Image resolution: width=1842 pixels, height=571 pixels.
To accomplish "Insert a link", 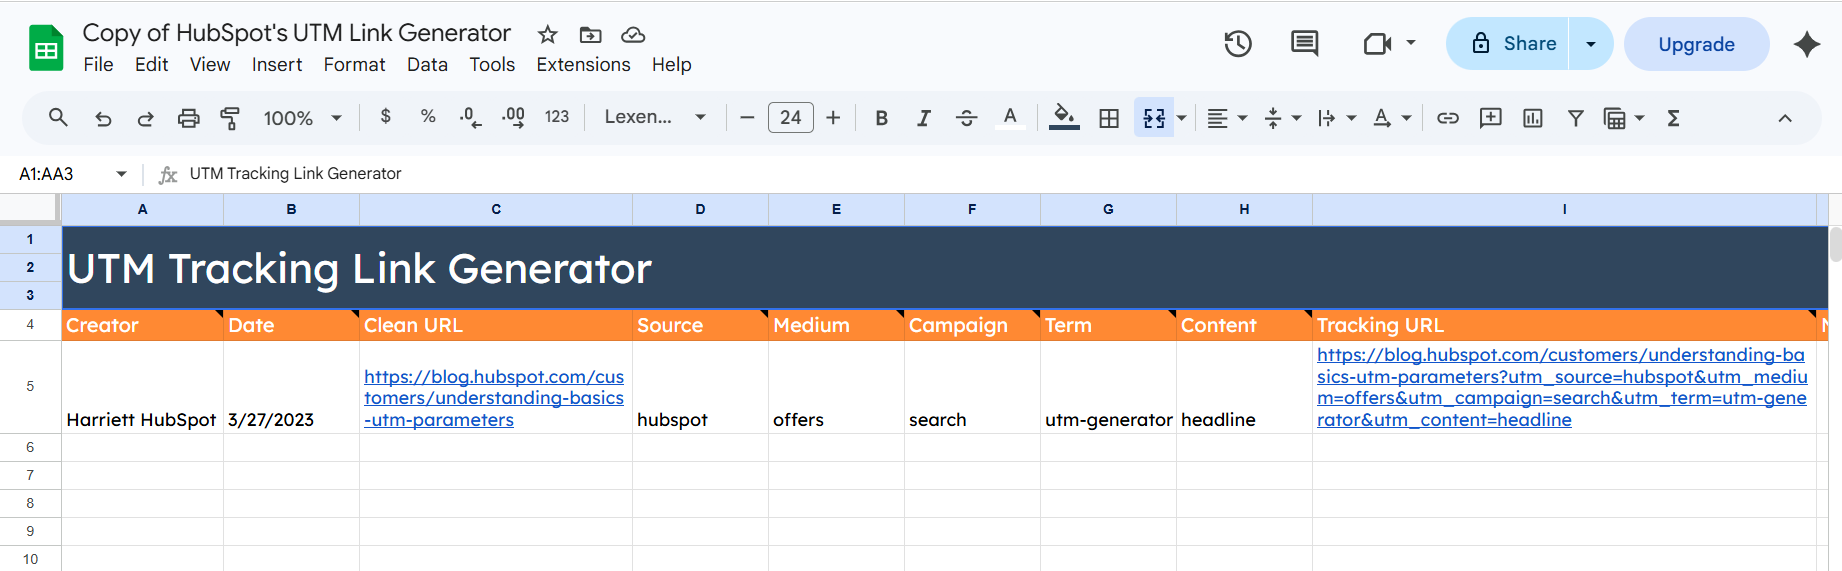I will [1447, 118].
